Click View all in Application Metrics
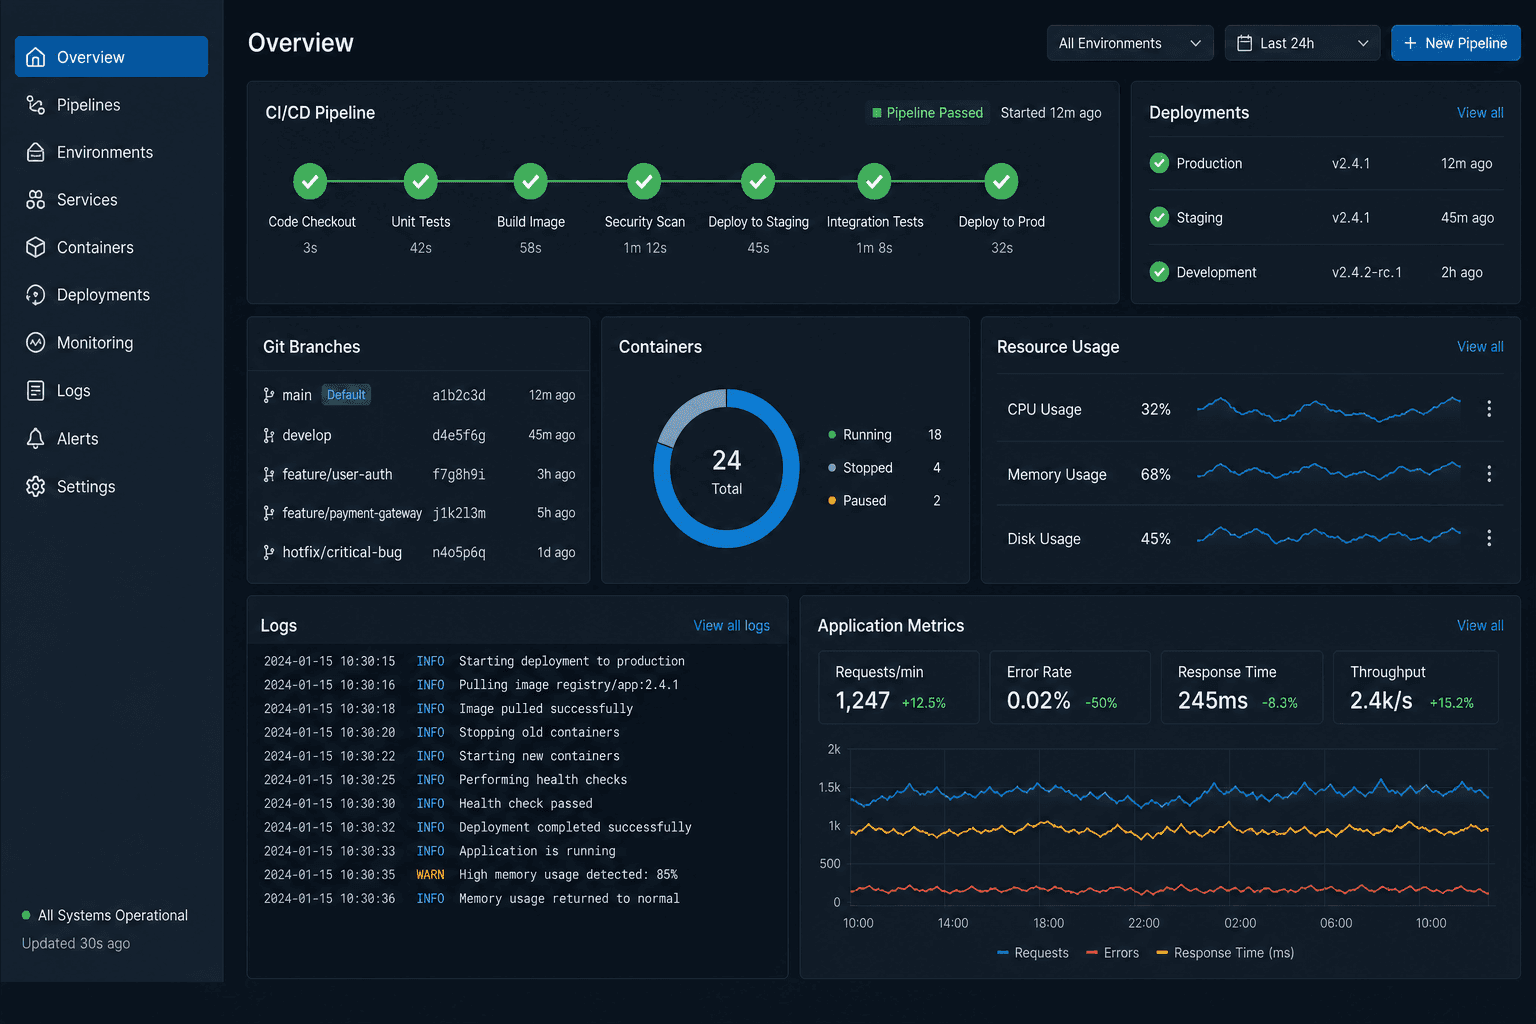Viewport: 1536px width, 1024px height. pyautogui.click(x=1480, y=626)
